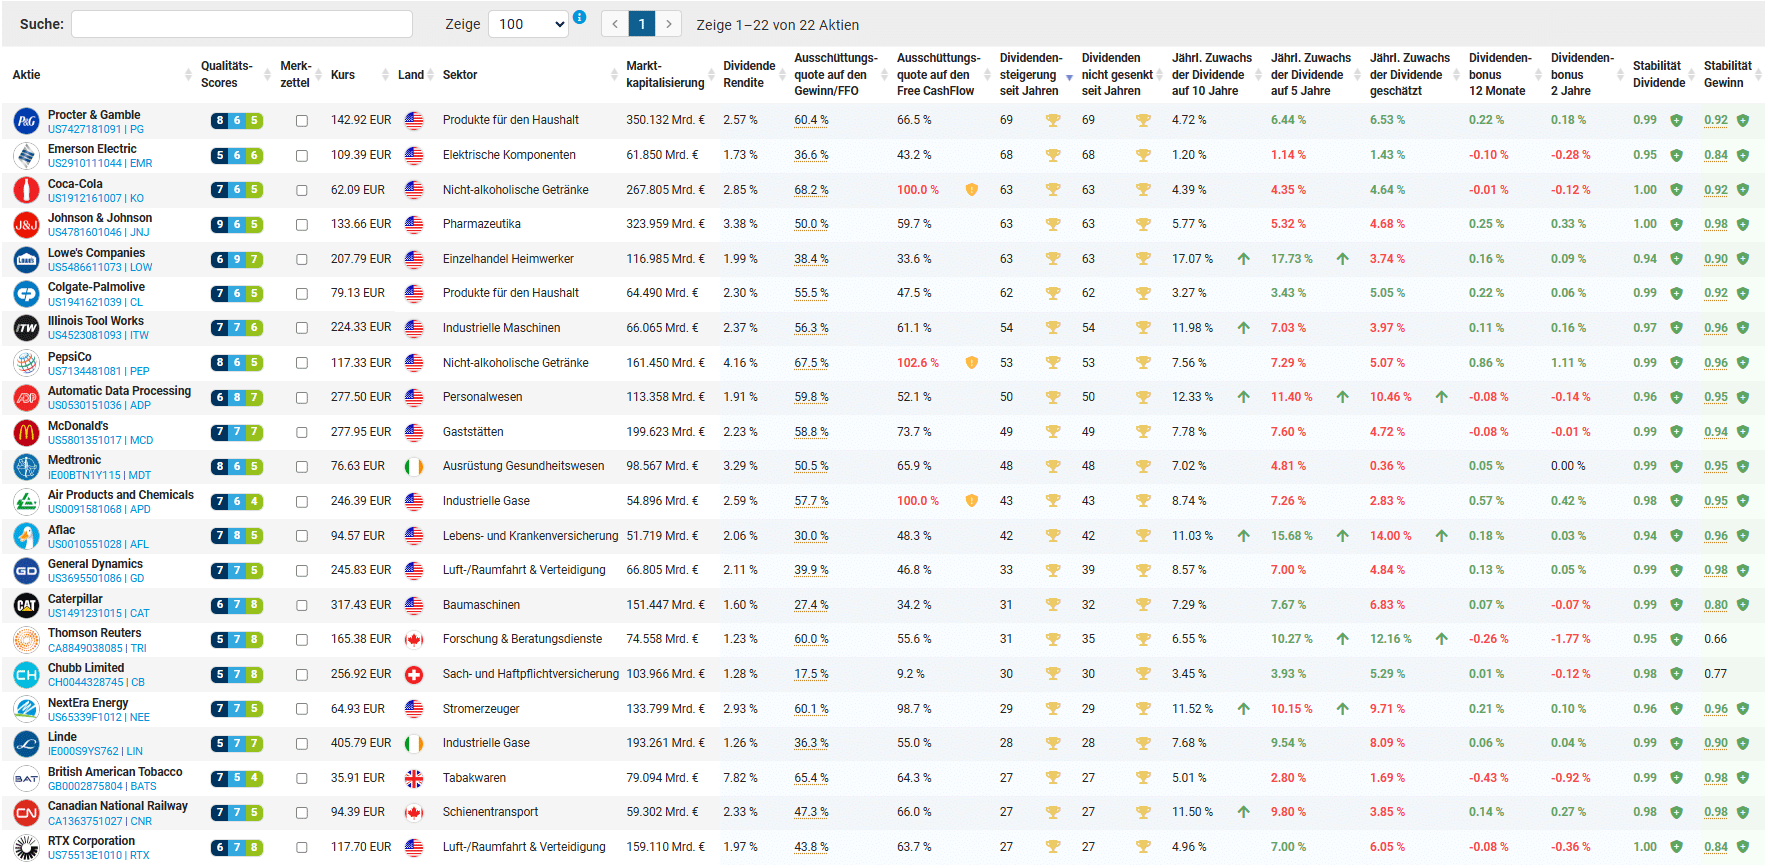The height and width of the screenshot is (865, 1765).
Task: Click the PepsiCo logo icon
Action: click(26, 363)
